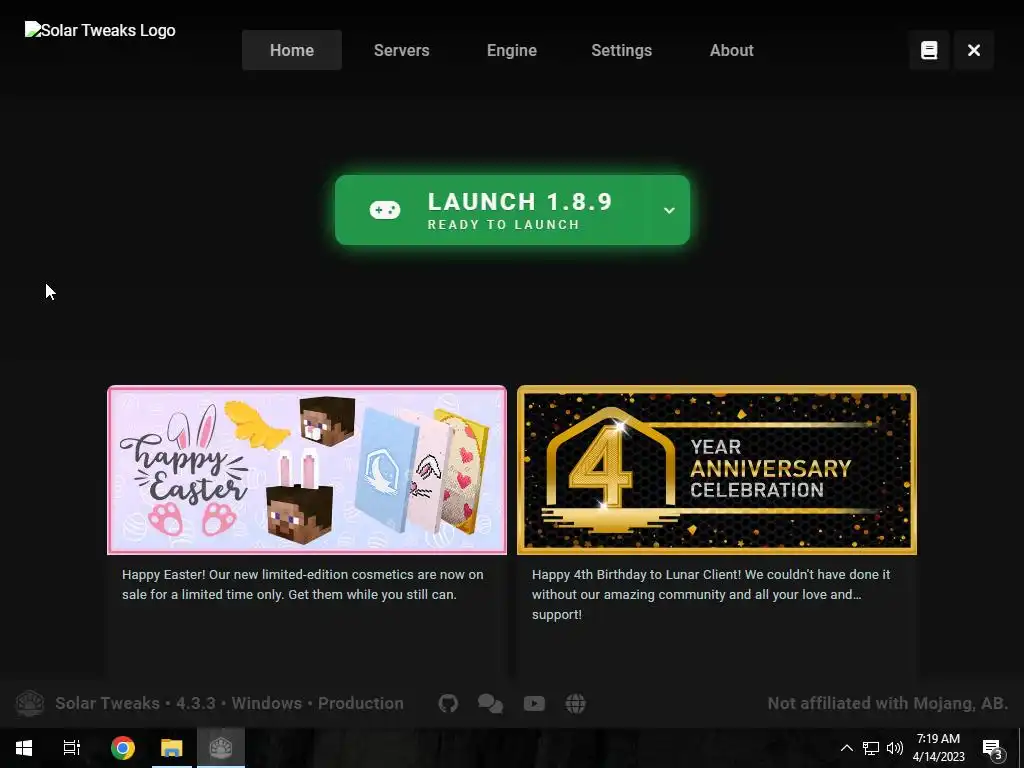Select Solar Tweaks taskbar app icon
This screenshot has height=768, width=1024.
pyautogui.click(x=221, y=748)
